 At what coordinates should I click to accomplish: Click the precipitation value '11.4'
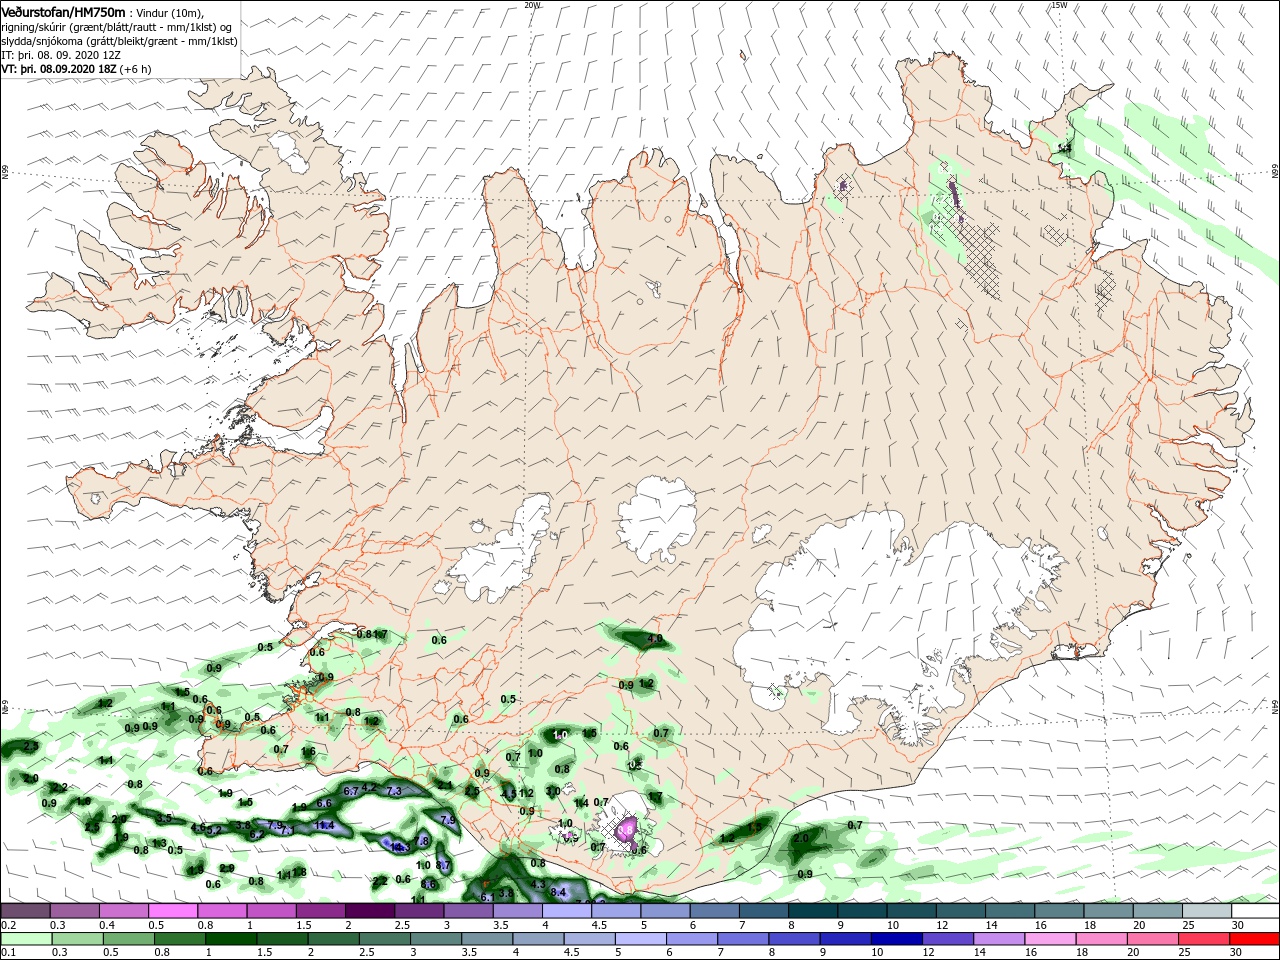point(324,825)
